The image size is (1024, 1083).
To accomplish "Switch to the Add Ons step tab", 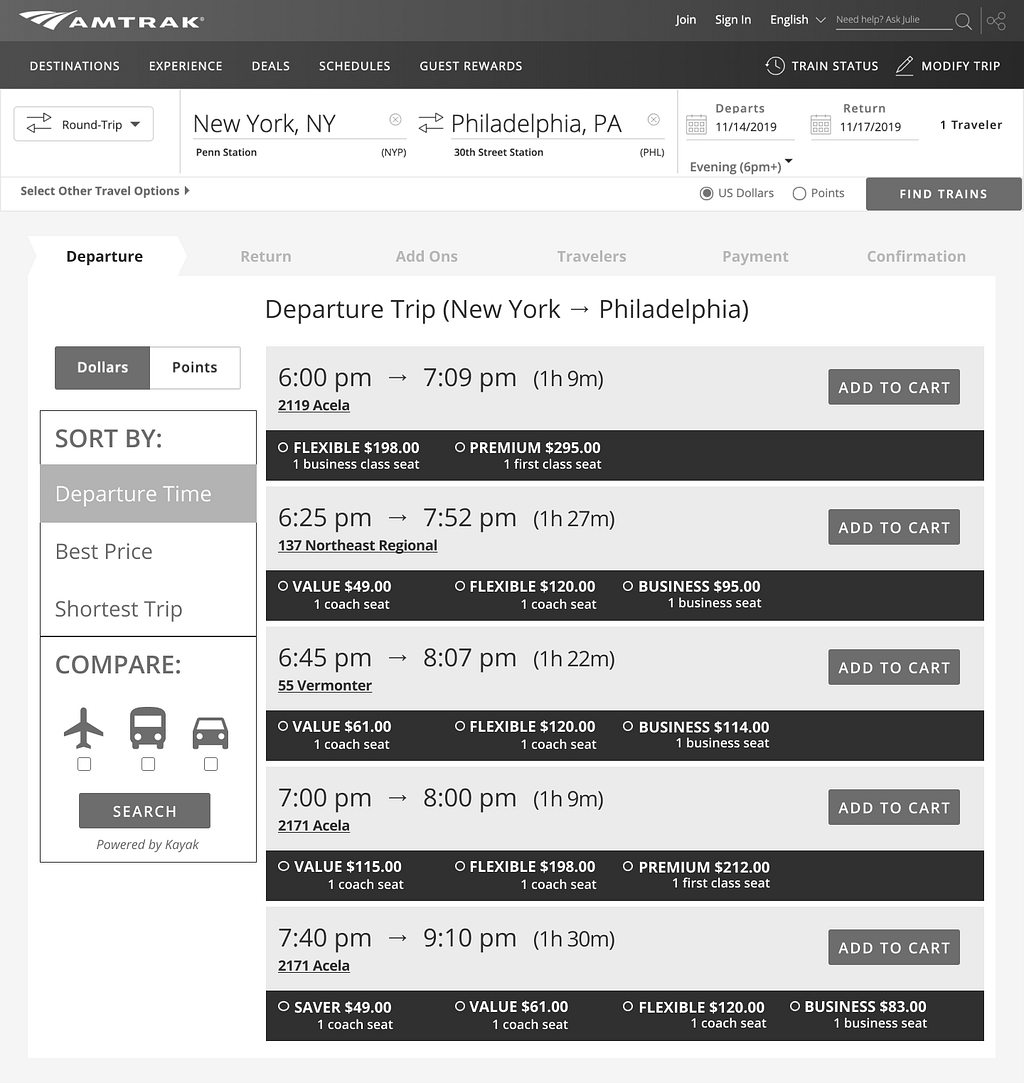I will point(427,256).
